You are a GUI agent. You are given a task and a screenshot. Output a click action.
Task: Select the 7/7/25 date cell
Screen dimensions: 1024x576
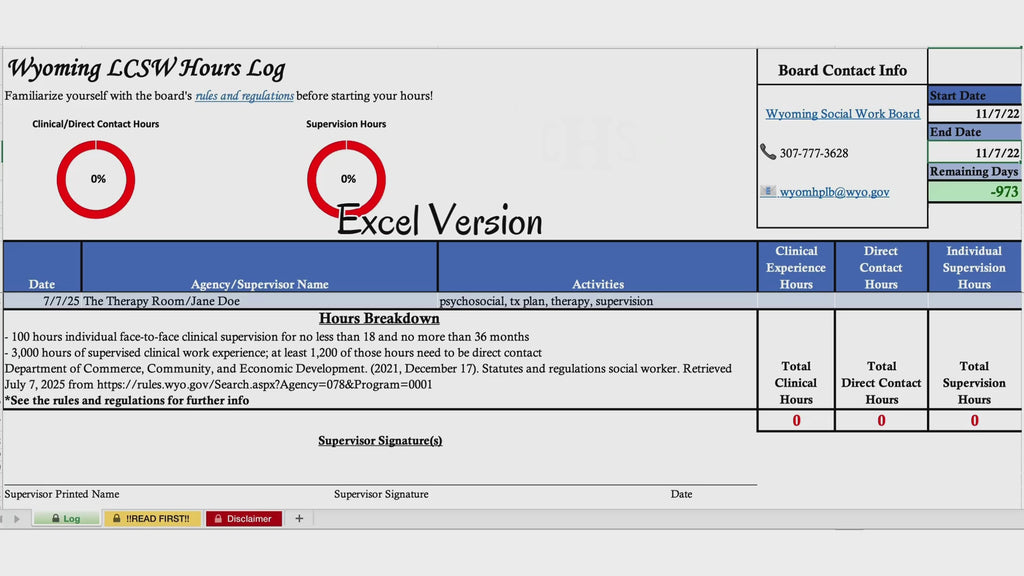[42, 301]
